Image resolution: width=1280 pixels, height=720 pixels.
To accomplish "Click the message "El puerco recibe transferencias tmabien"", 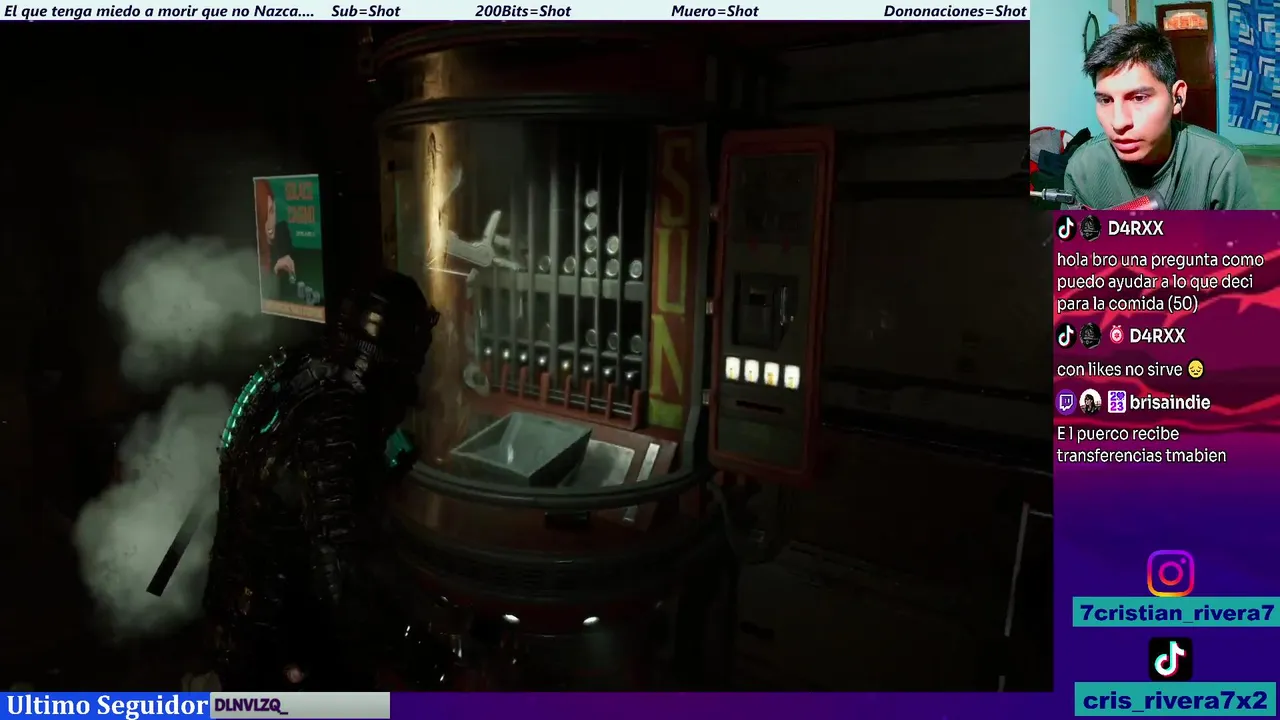I will pos(1141,445).
